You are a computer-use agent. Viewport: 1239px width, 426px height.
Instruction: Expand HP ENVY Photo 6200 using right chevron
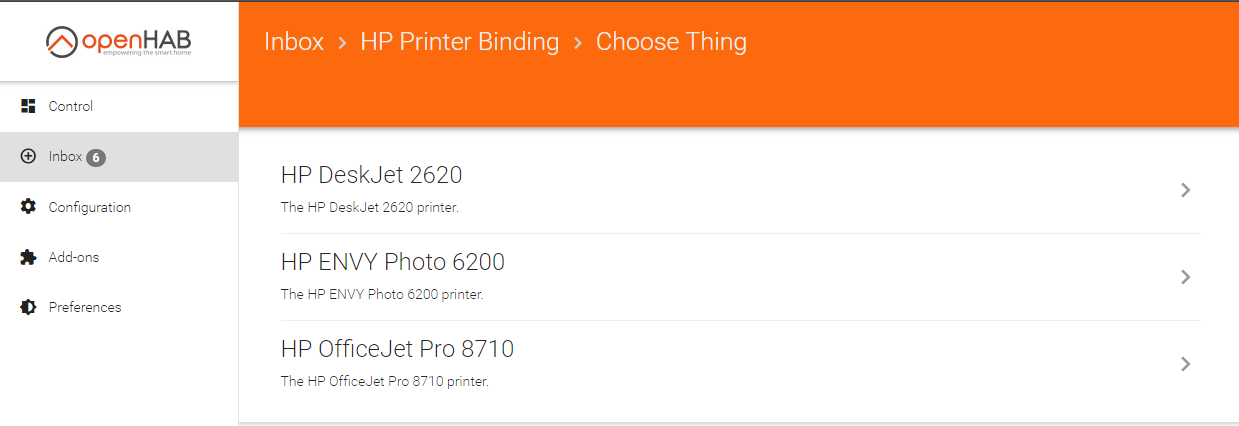click(1185, 277)
